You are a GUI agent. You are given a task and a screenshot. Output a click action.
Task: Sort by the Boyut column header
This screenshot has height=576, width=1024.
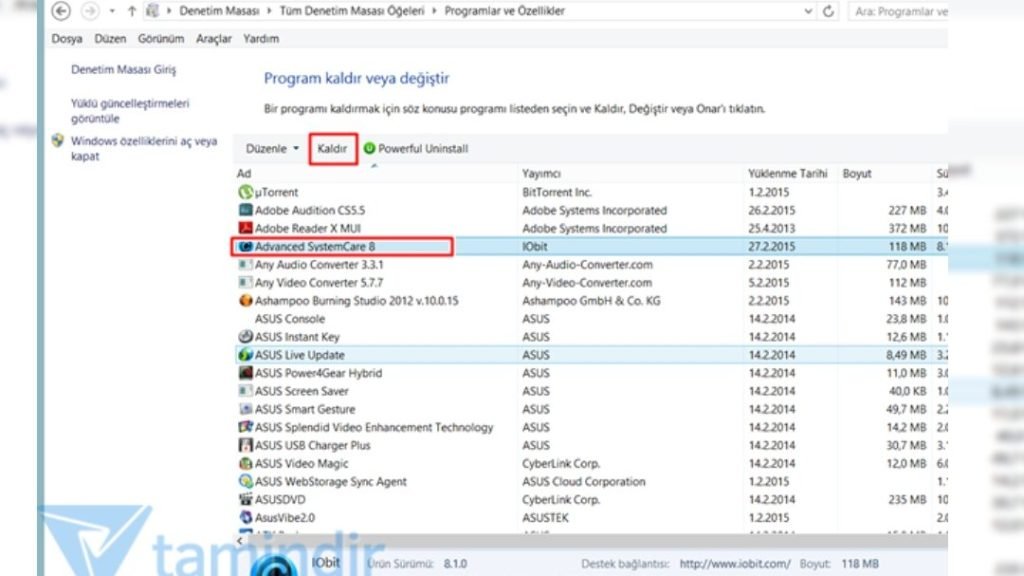click(857, 173)
